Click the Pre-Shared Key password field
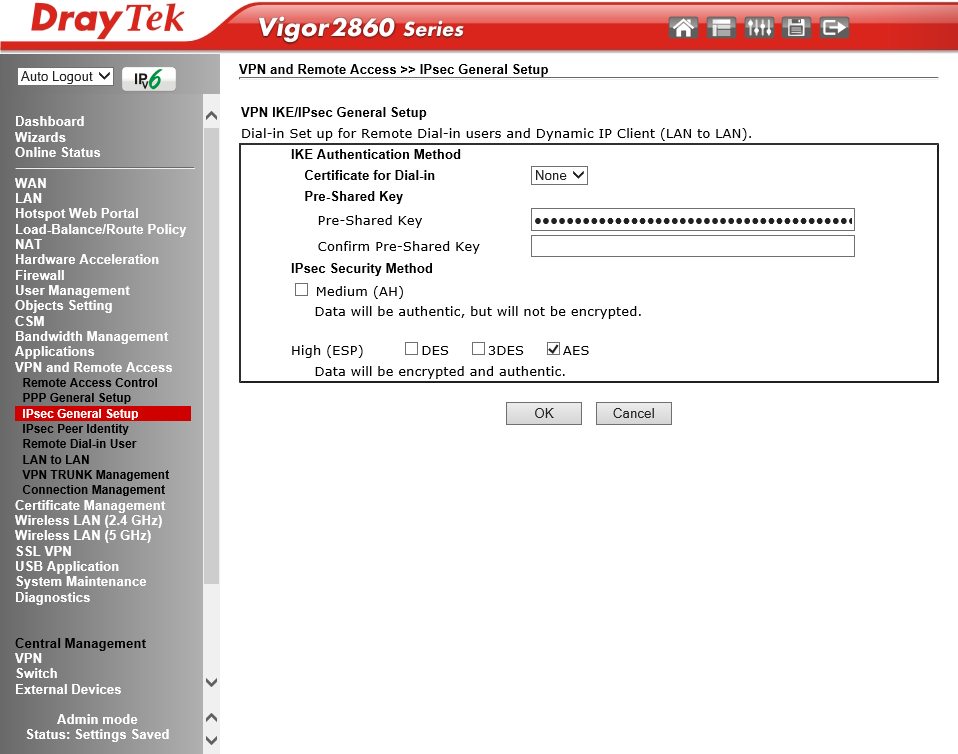958x754 pixels. (692, 220)
